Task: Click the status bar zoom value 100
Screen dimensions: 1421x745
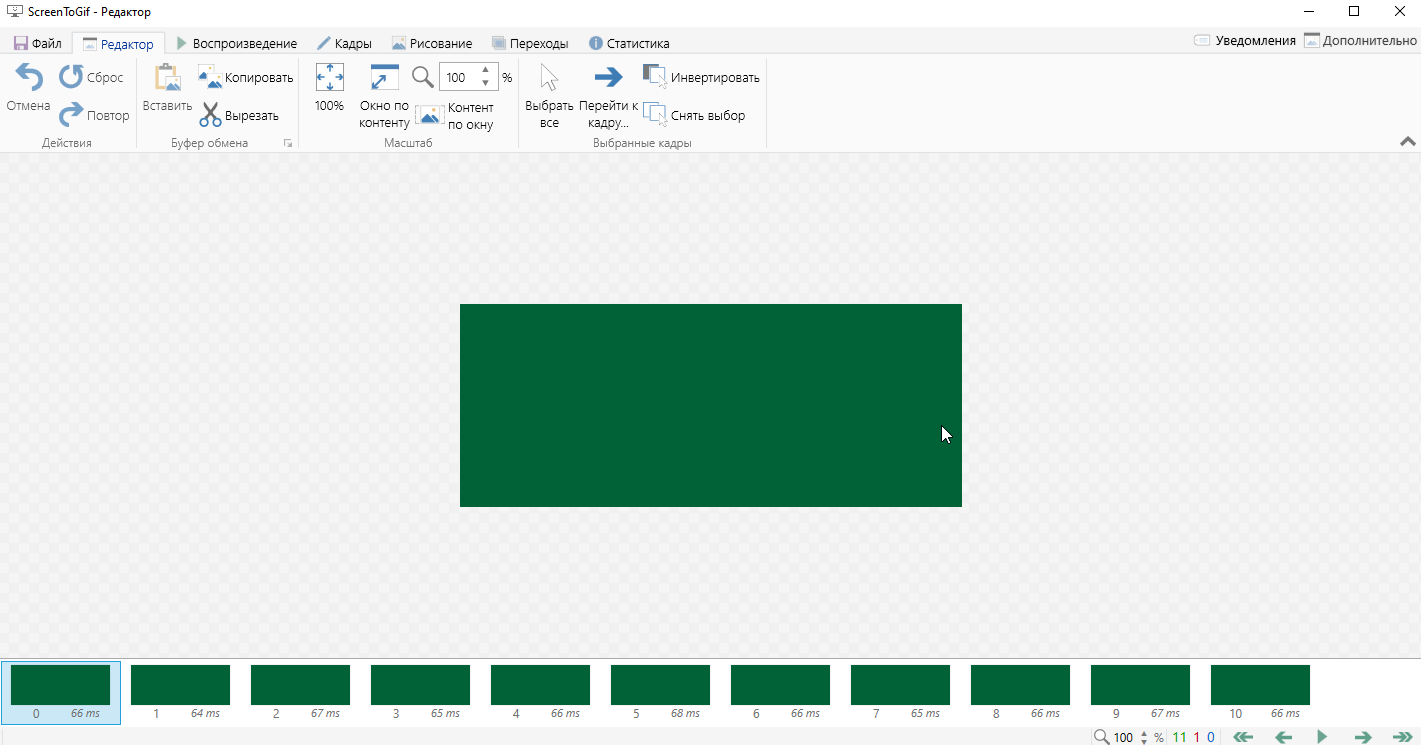Action: coord(1124,737)
